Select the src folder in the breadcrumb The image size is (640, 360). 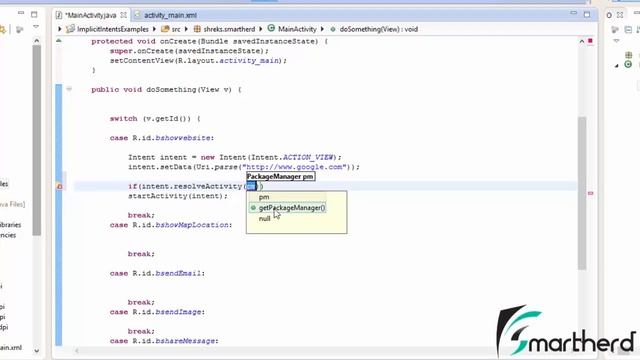(x=176, y=29)
